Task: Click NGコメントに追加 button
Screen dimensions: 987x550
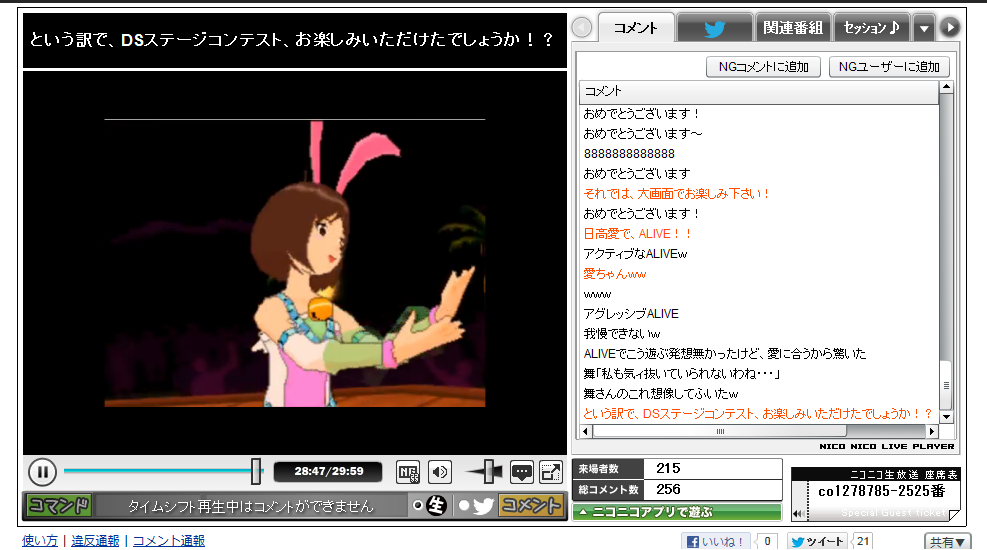Action: [x=764, y=67]
